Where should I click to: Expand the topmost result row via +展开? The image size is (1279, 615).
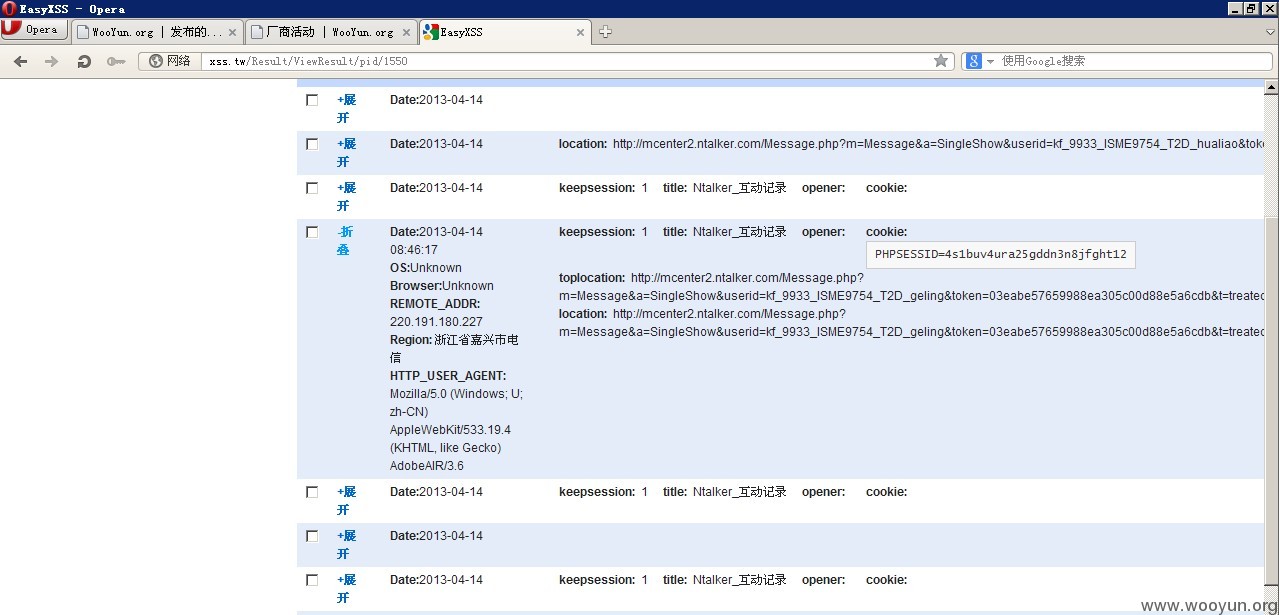click(346, 109)
